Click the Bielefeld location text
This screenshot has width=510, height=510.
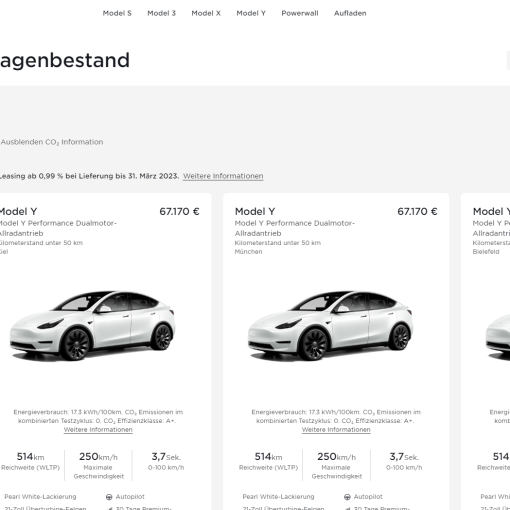click(486, 252)
